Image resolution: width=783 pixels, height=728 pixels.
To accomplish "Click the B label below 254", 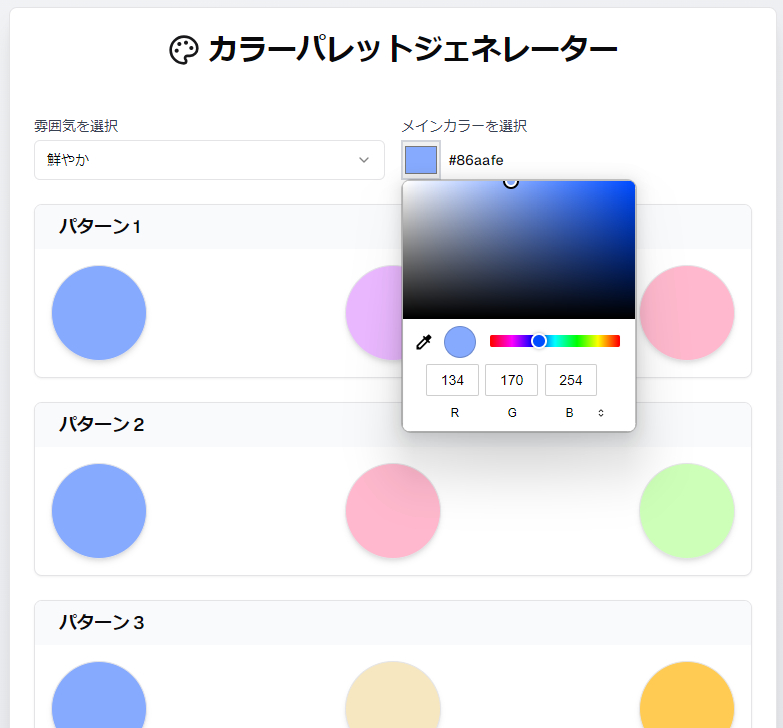I will coord(569,413).
